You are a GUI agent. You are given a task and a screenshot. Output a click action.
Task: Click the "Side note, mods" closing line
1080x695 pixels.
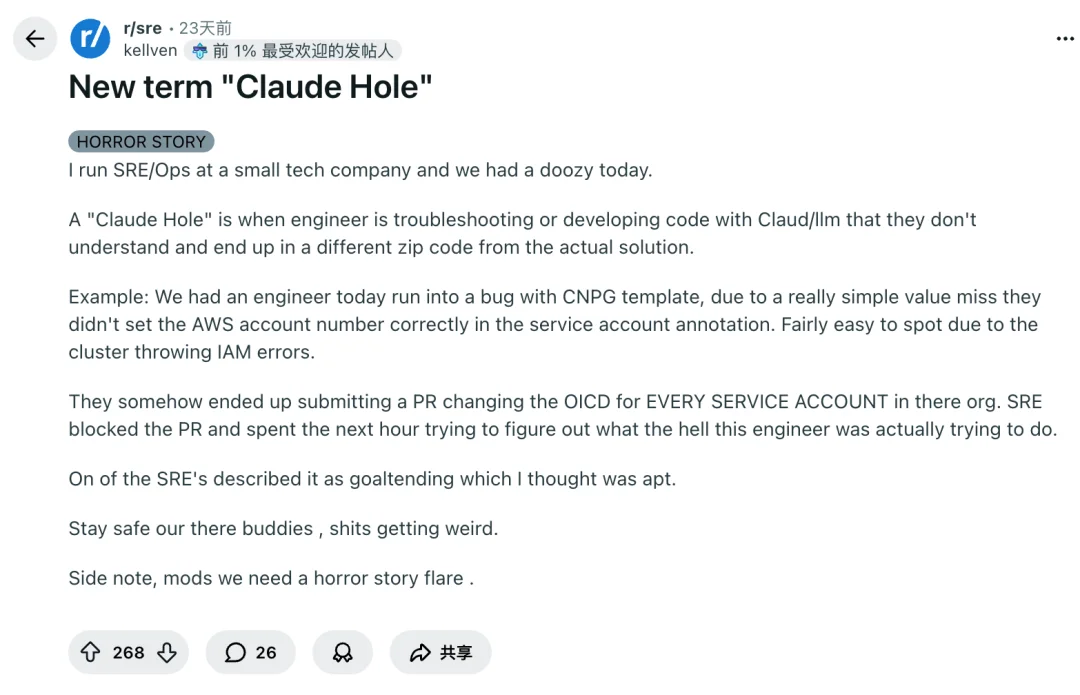click(x=270, y=578)
